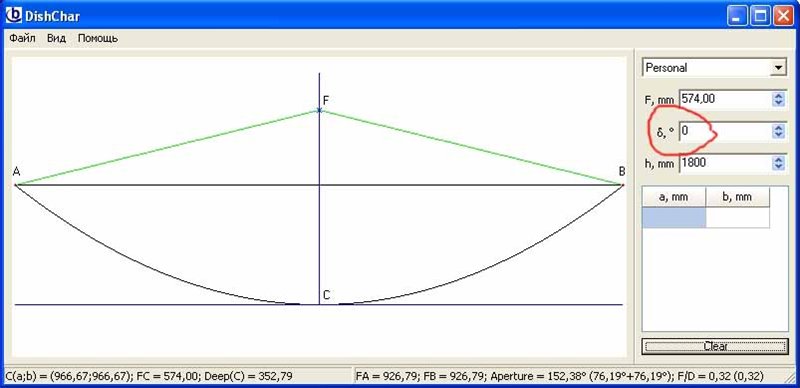
Task: Open the Помощь menu
Action: click(x=98, y=38)
